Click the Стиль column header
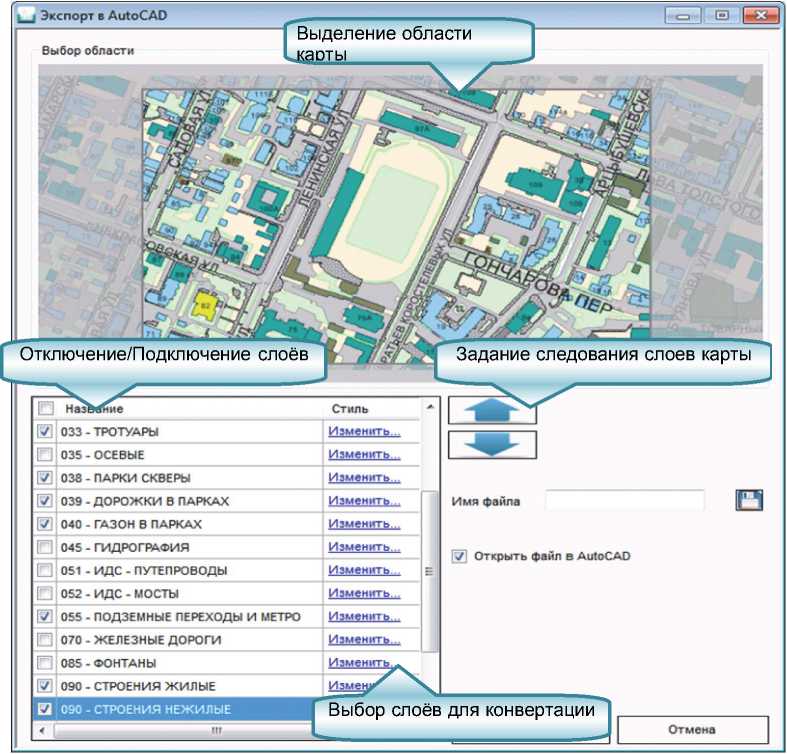This screenshot has height=754, width=787. click(350, 409)
